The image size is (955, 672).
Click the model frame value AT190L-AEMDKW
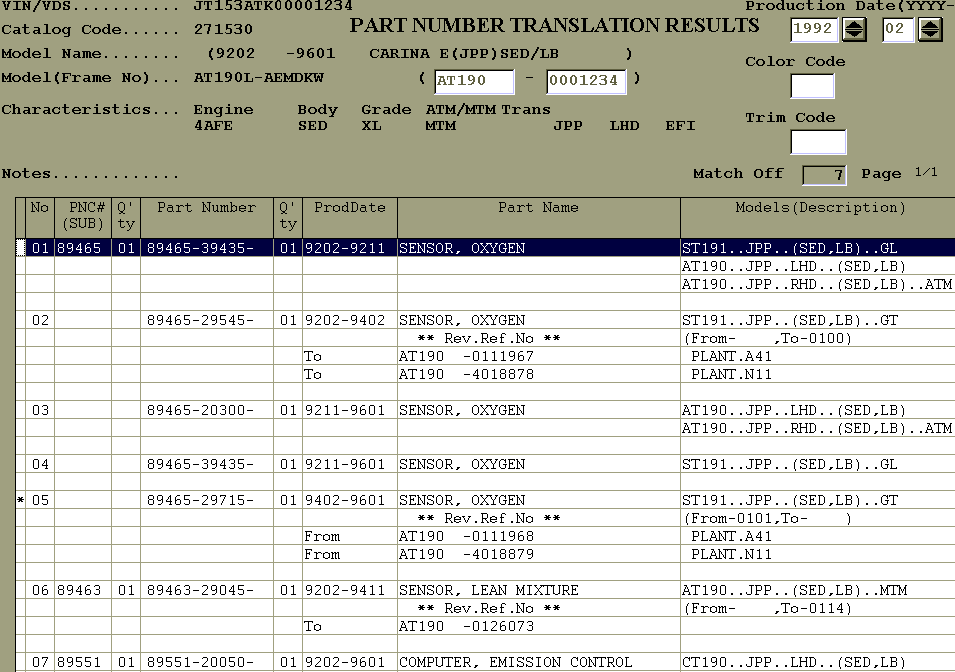259,78
